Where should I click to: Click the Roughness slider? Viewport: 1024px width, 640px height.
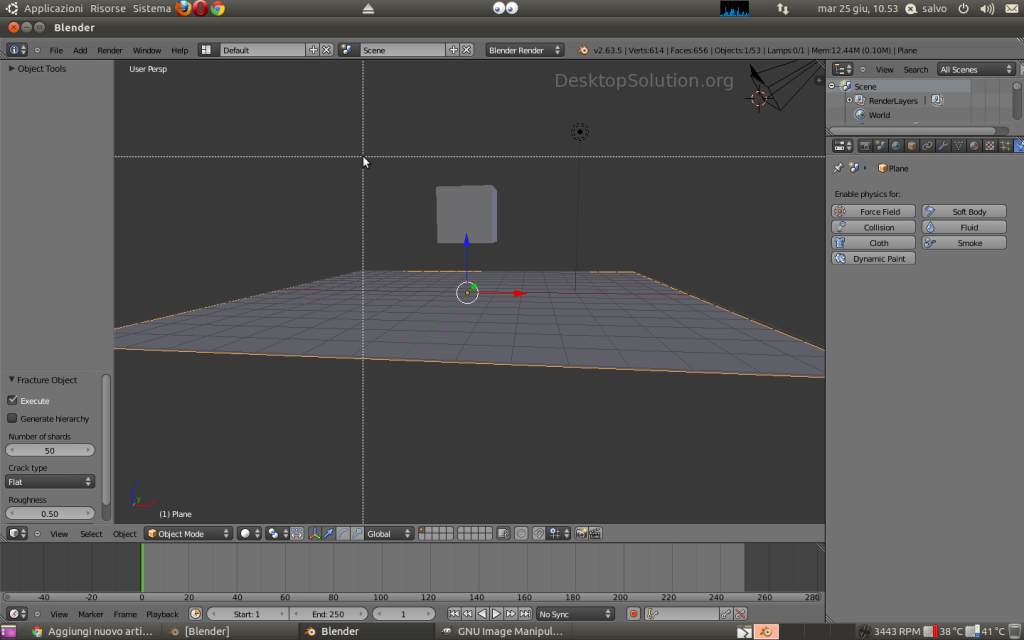pyautogui.click(x=50, y=514)
